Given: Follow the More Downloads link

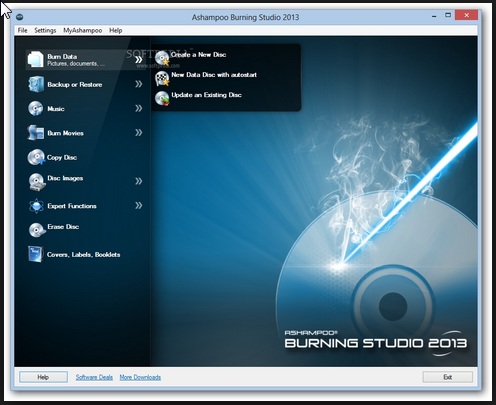Looking at the screenshot, I should 140,377.
